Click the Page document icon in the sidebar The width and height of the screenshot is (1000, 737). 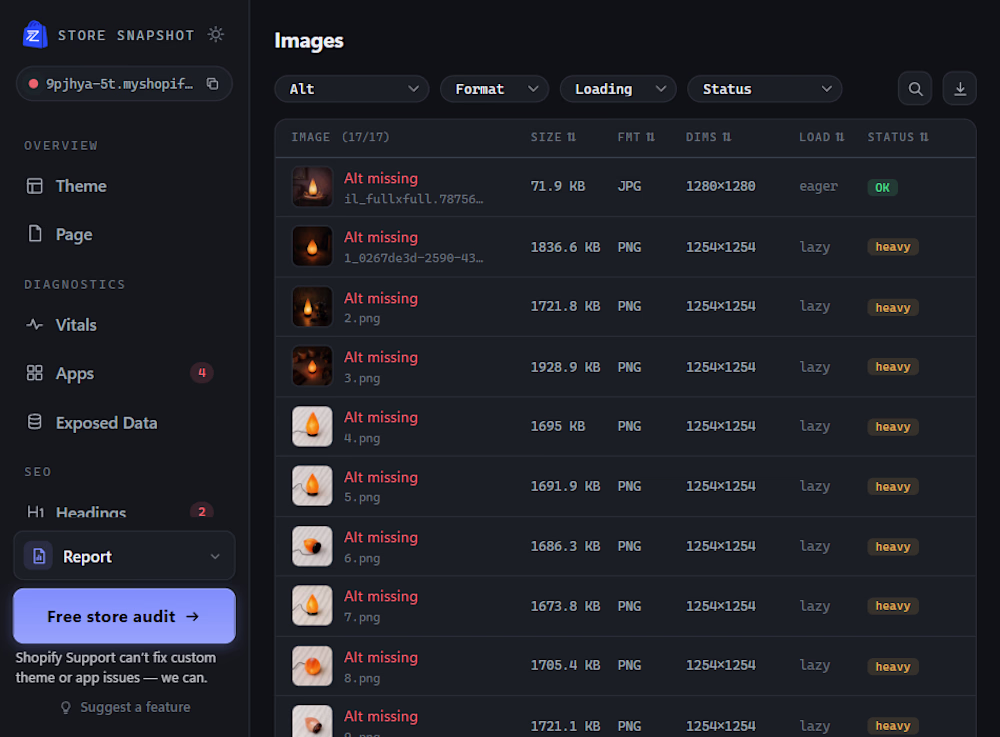[34, 234]
